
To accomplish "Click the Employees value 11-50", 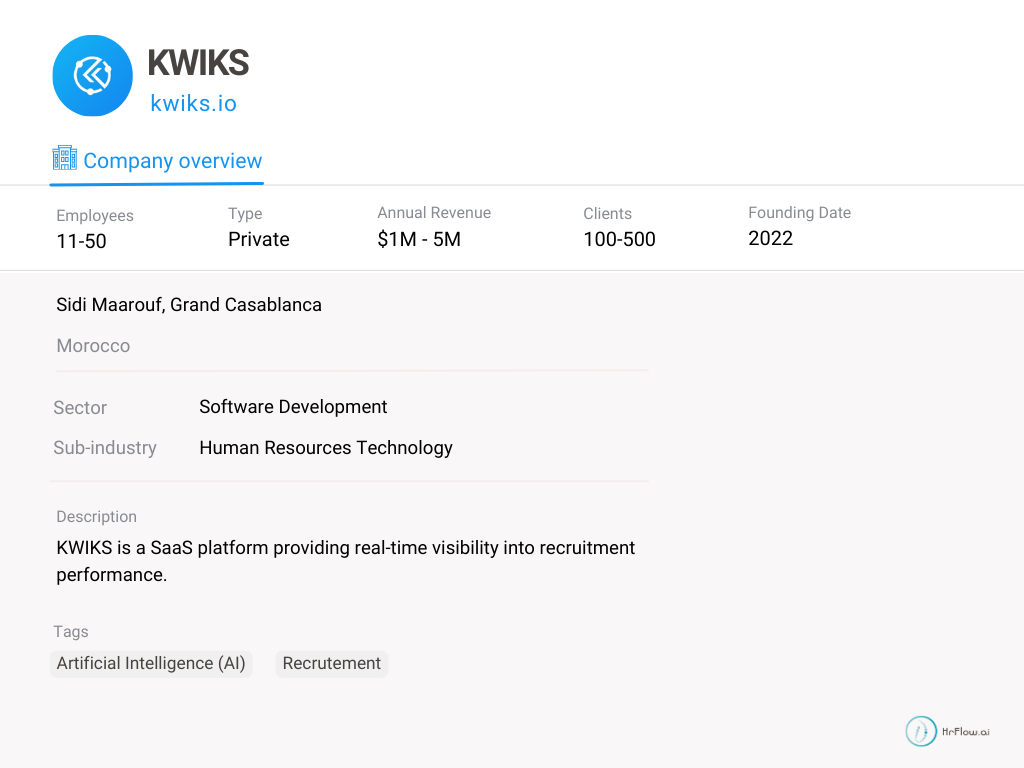I will point(82,242).
